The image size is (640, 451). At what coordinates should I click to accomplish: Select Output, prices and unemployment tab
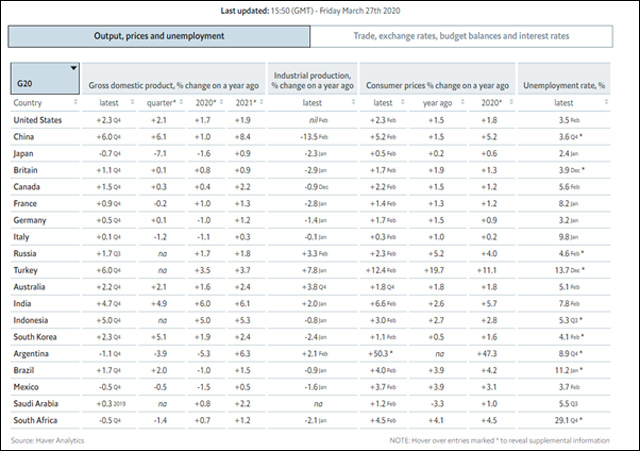[159, 37]
